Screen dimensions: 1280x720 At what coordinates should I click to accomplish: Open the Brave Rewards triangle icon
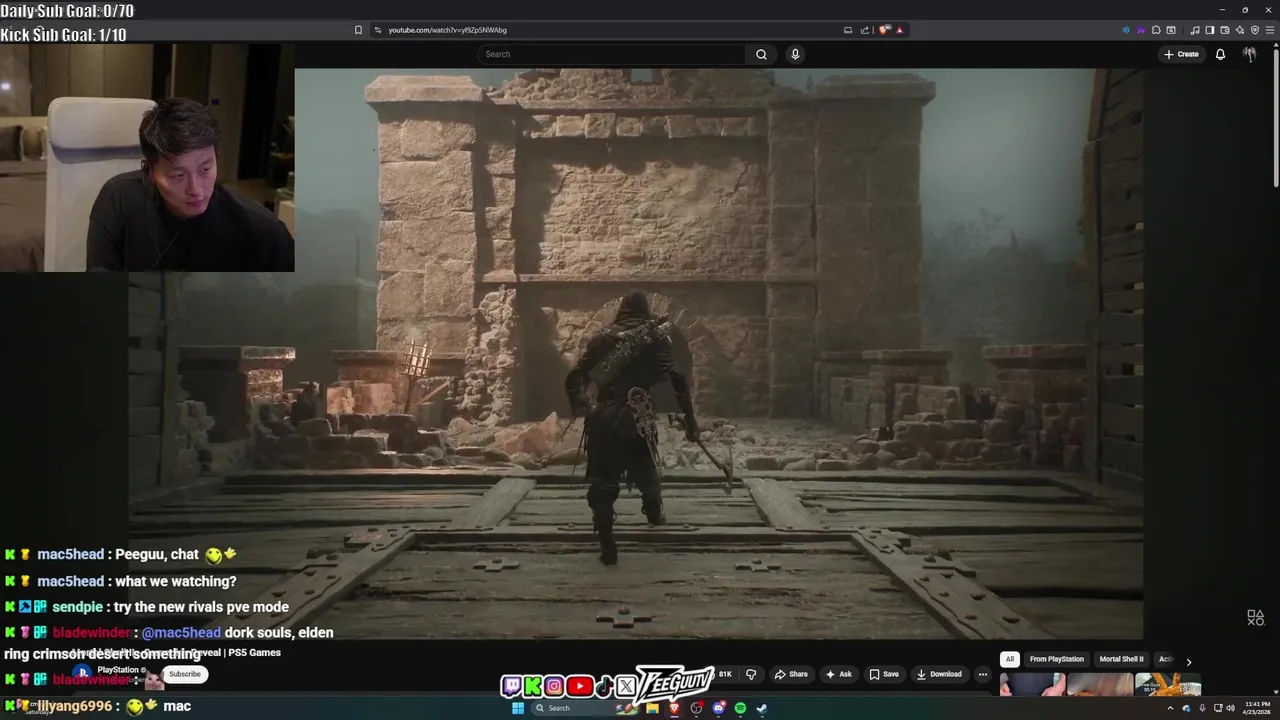pos(900,30)
